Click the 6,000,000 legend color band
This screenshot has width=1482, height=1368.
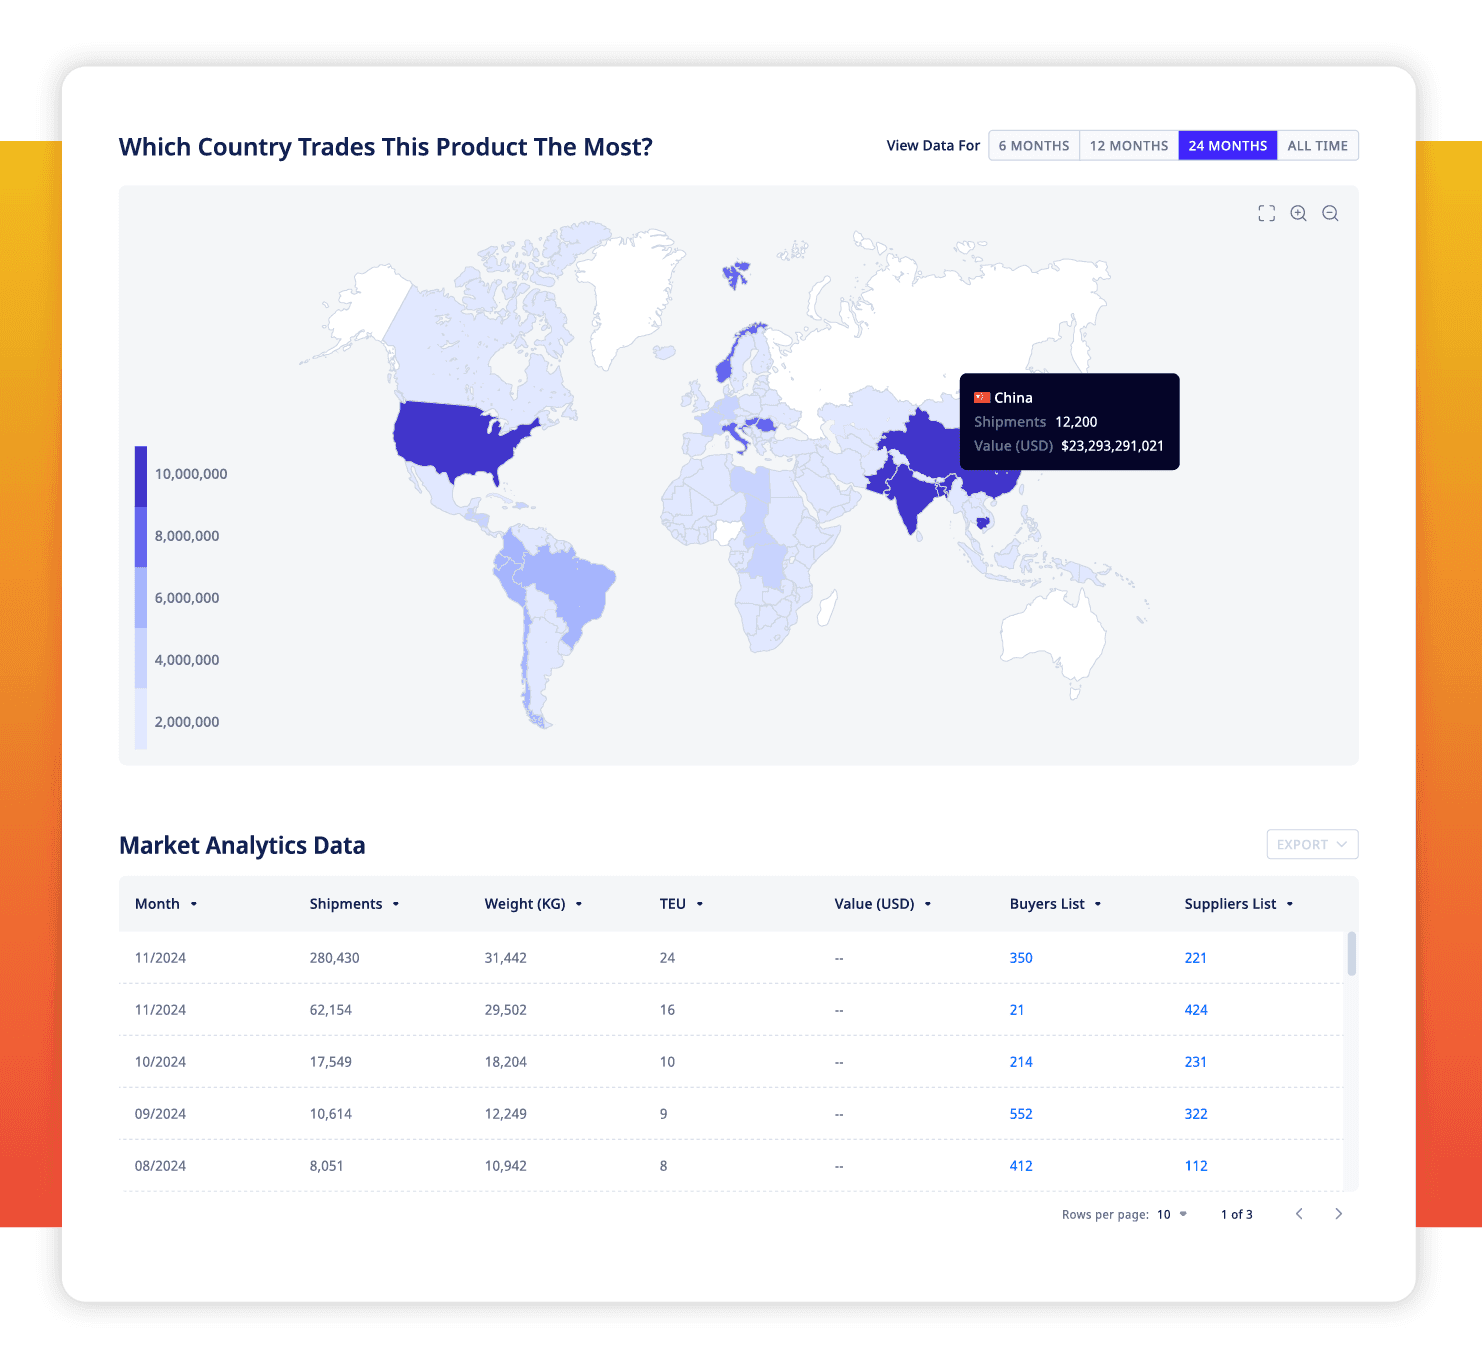(141, 598)
